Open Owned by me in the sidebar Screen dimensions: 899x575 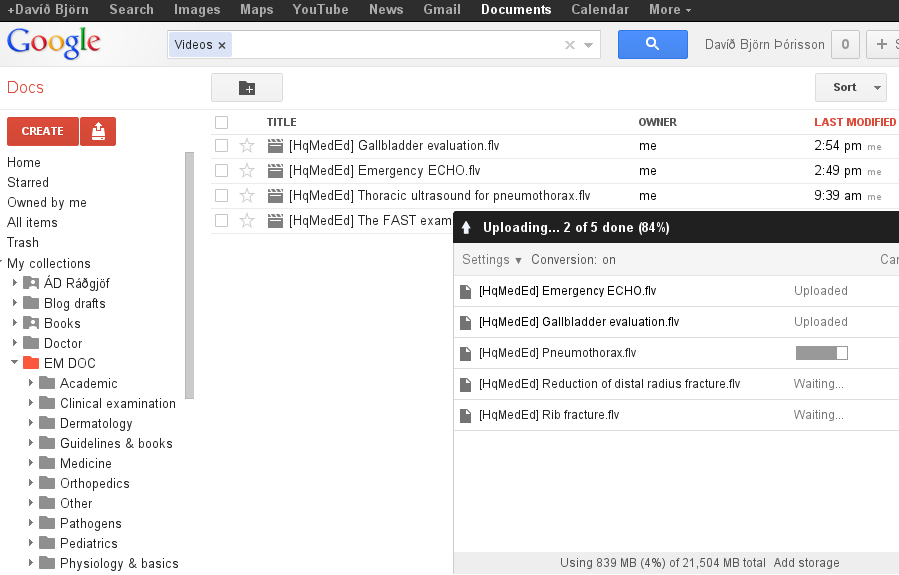click(x=46, y=203)
